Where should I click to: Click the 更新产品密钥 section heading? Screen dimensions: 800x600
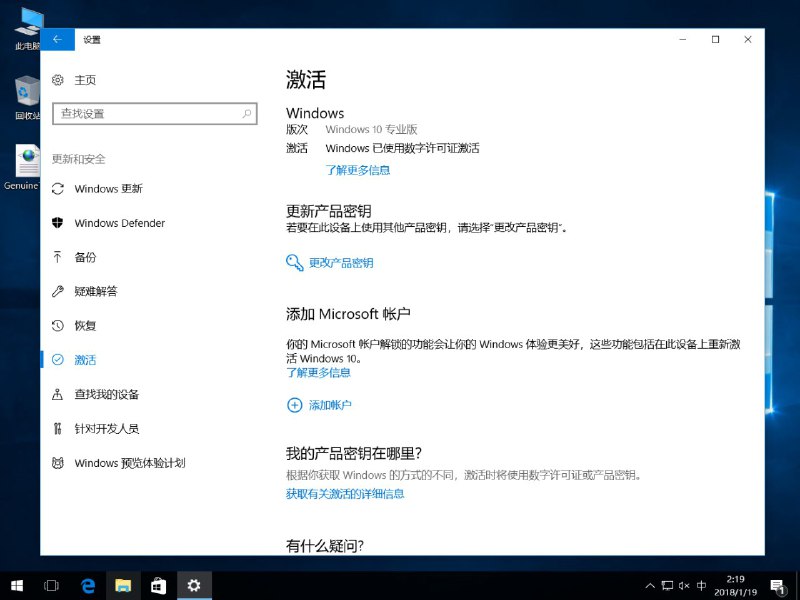pos(329,211)
